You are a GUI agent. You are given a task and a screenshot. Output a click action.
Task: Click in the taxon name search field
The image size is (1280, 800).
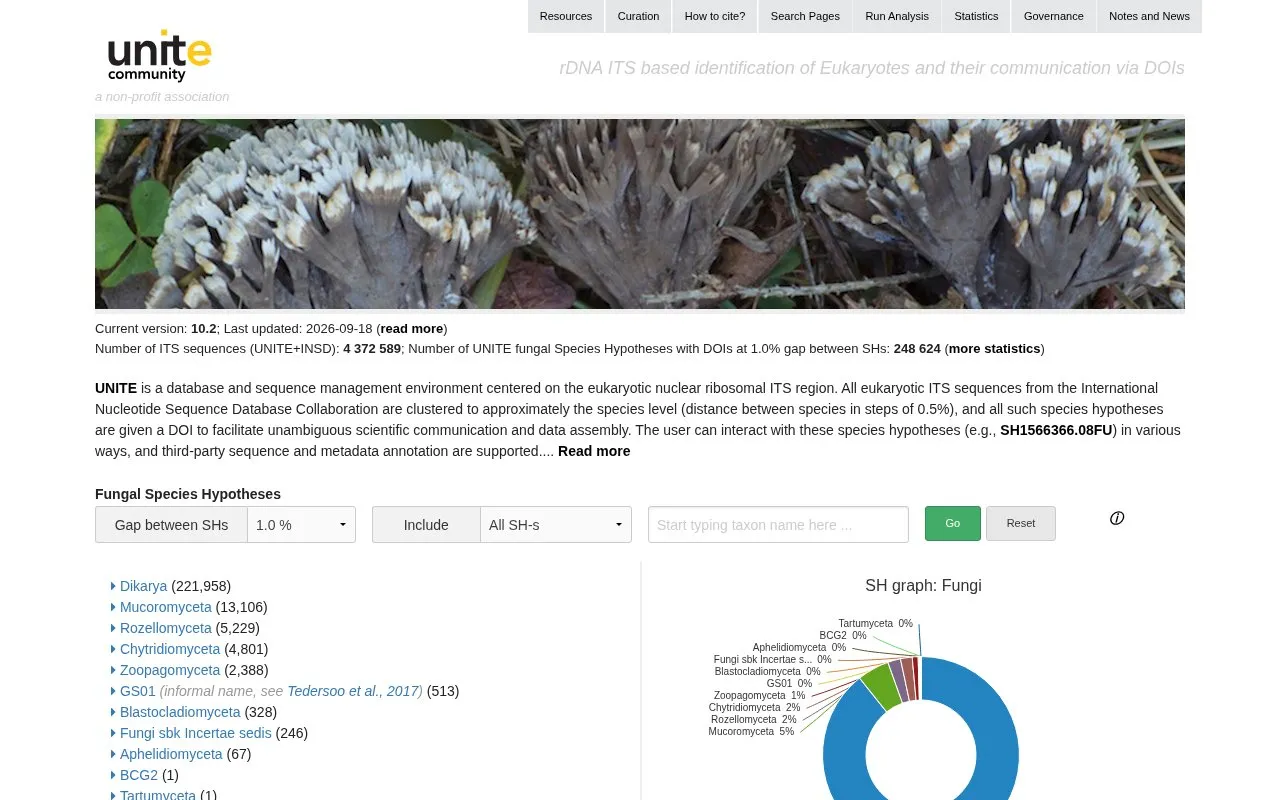click(x=778, y=525)
